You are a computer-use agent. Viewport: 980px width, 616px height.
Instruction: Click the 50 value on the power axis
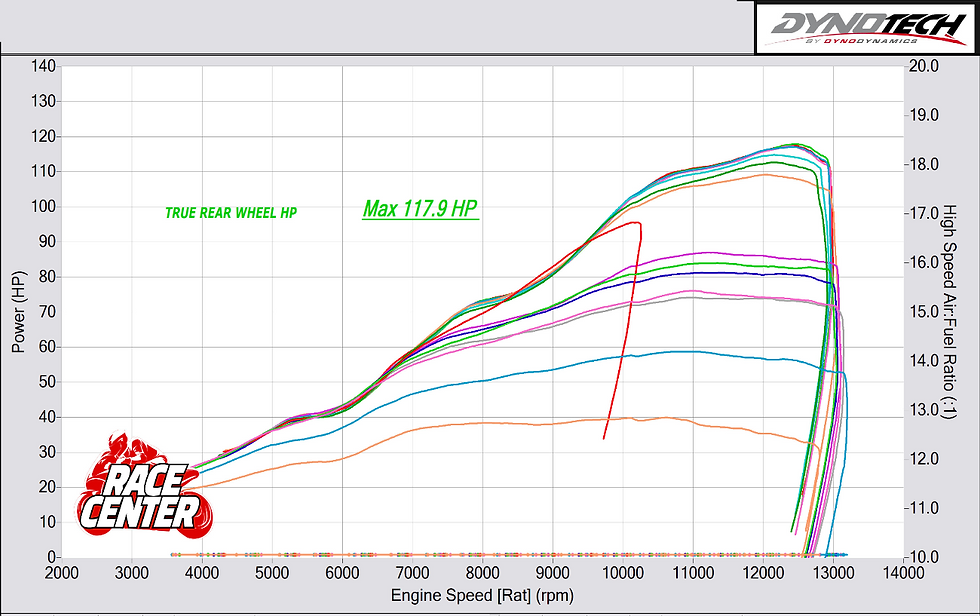[x=47, y=382]
